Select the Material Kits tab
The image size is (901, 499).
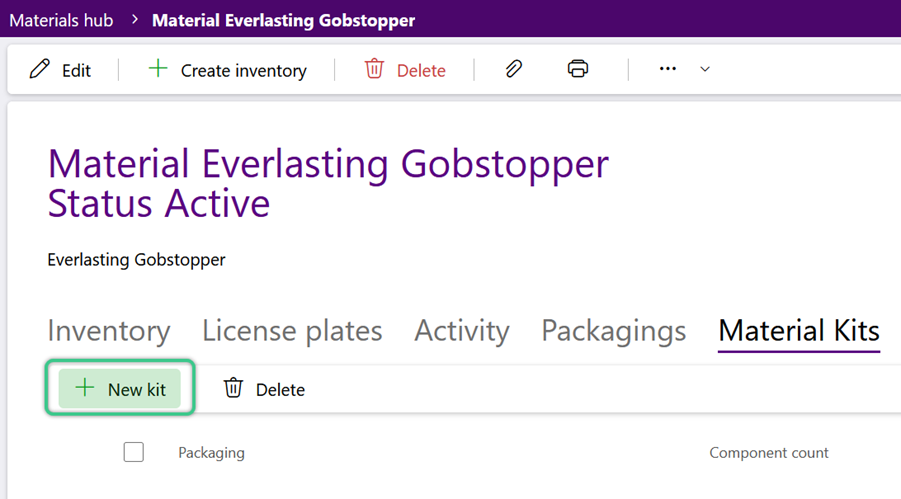[799, 331]
